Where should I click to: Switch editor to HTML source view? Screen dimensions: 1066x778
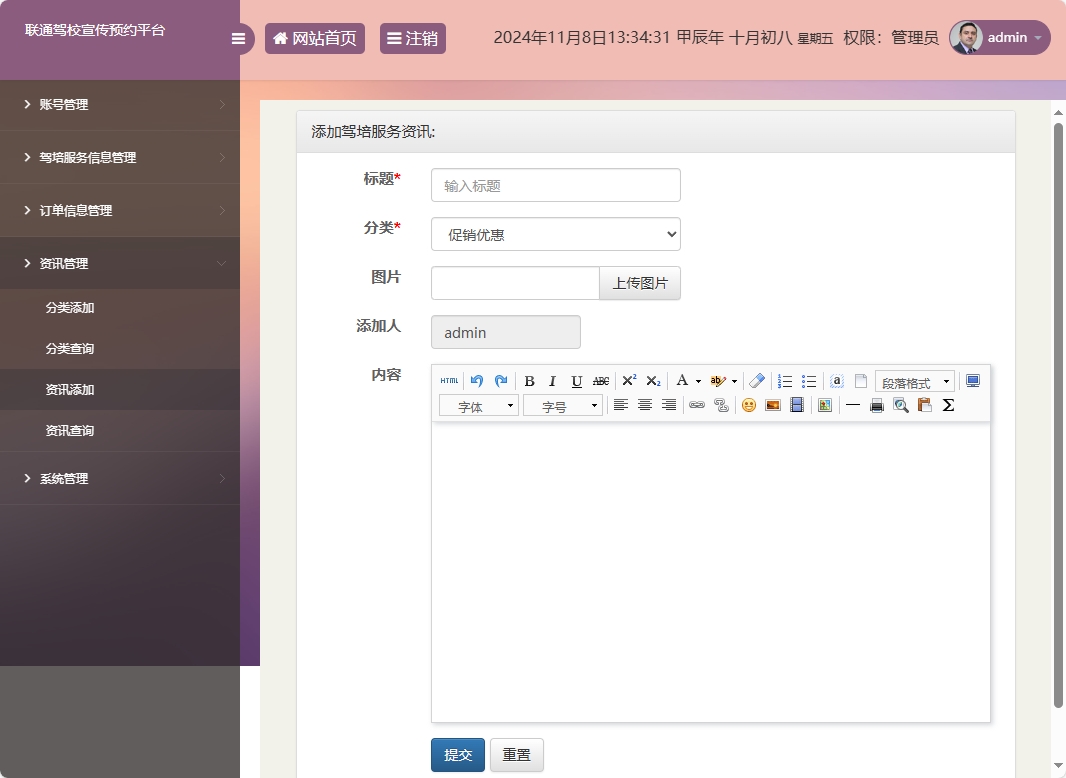coord(449,381)
